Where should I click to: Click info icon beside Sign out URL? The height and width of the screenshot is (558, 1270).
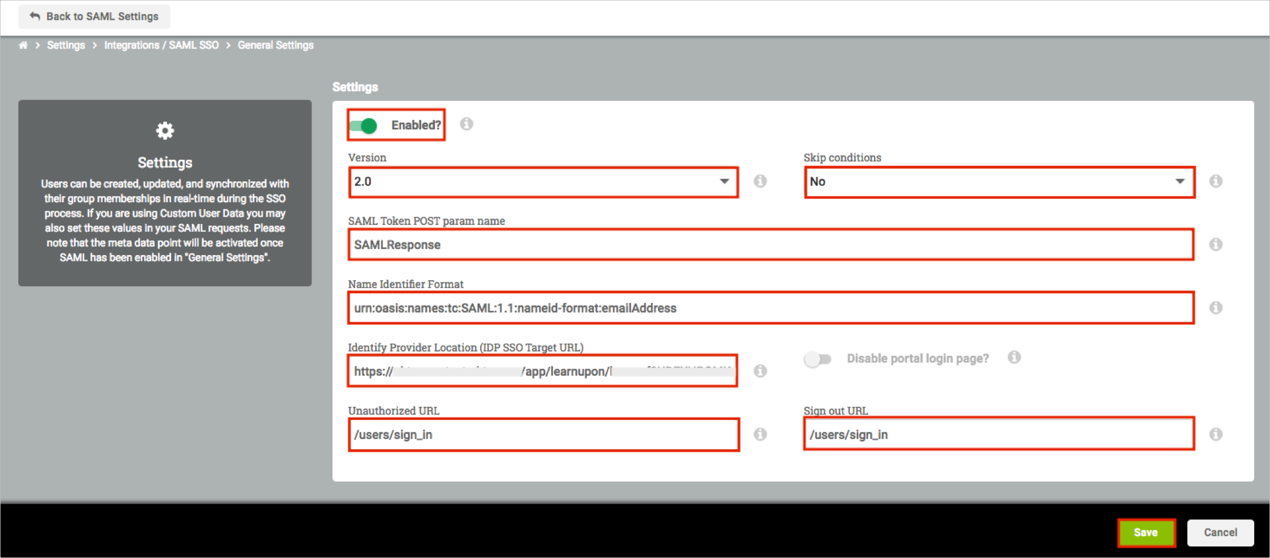1215,434
